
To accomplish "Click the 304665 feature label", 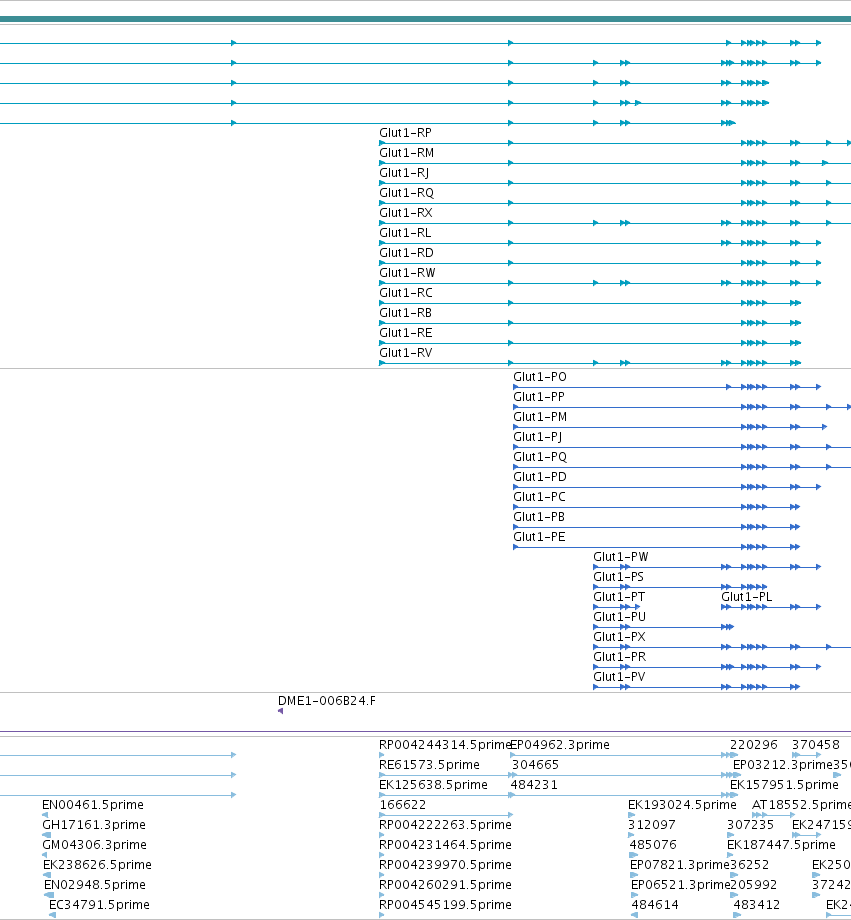I will pyautogui.click(x=535, y=765).
